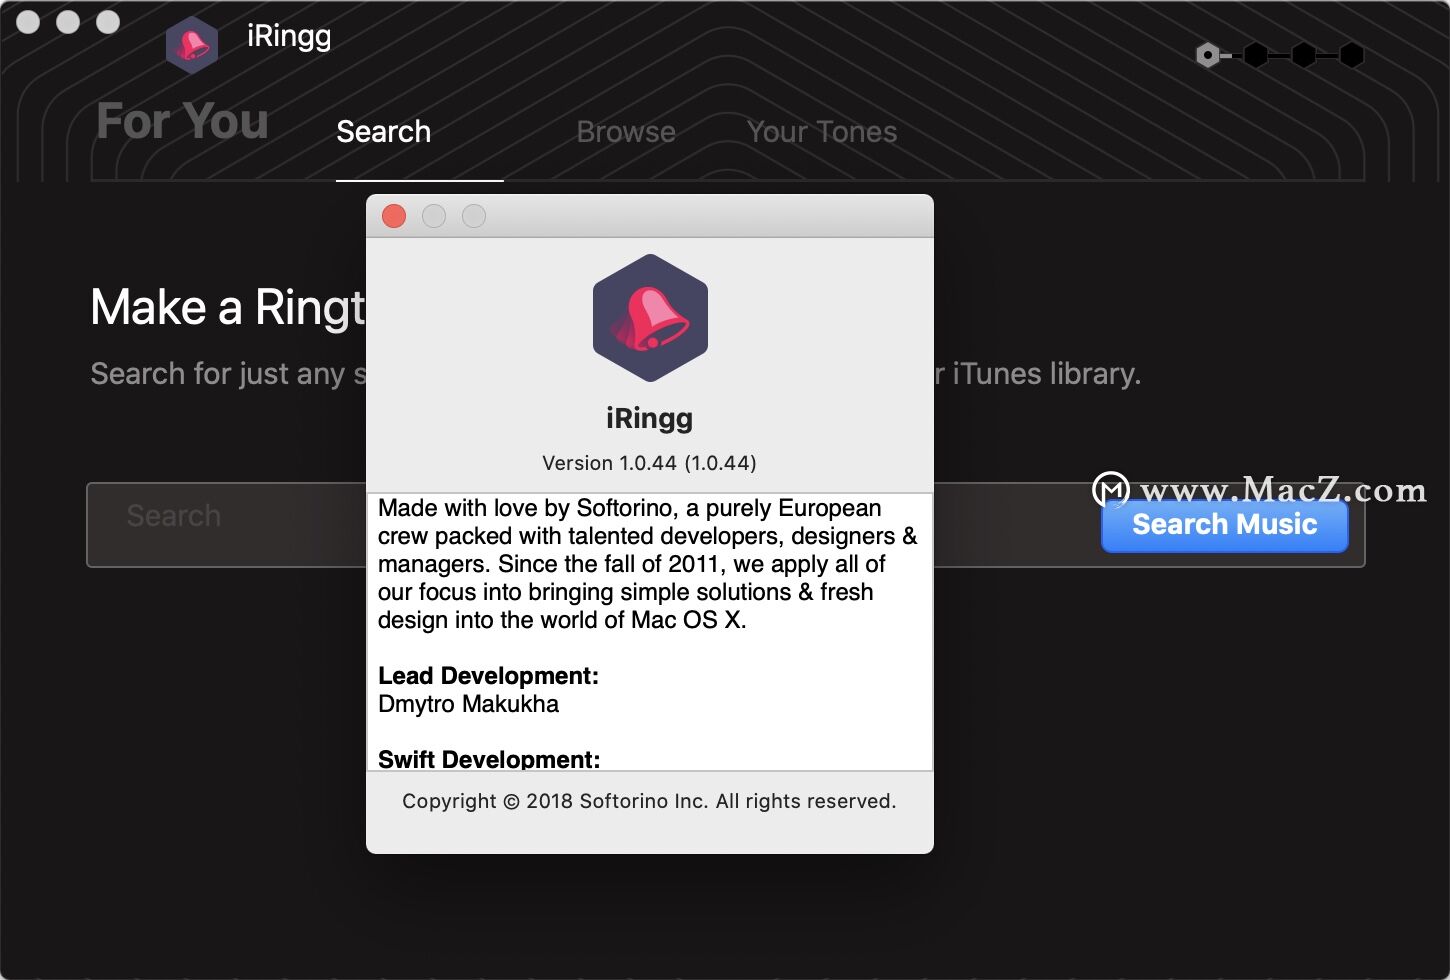Click the Search Music button
Image resolution: width=1450 pixels, height=980 pixels.
click(1225, 525)
